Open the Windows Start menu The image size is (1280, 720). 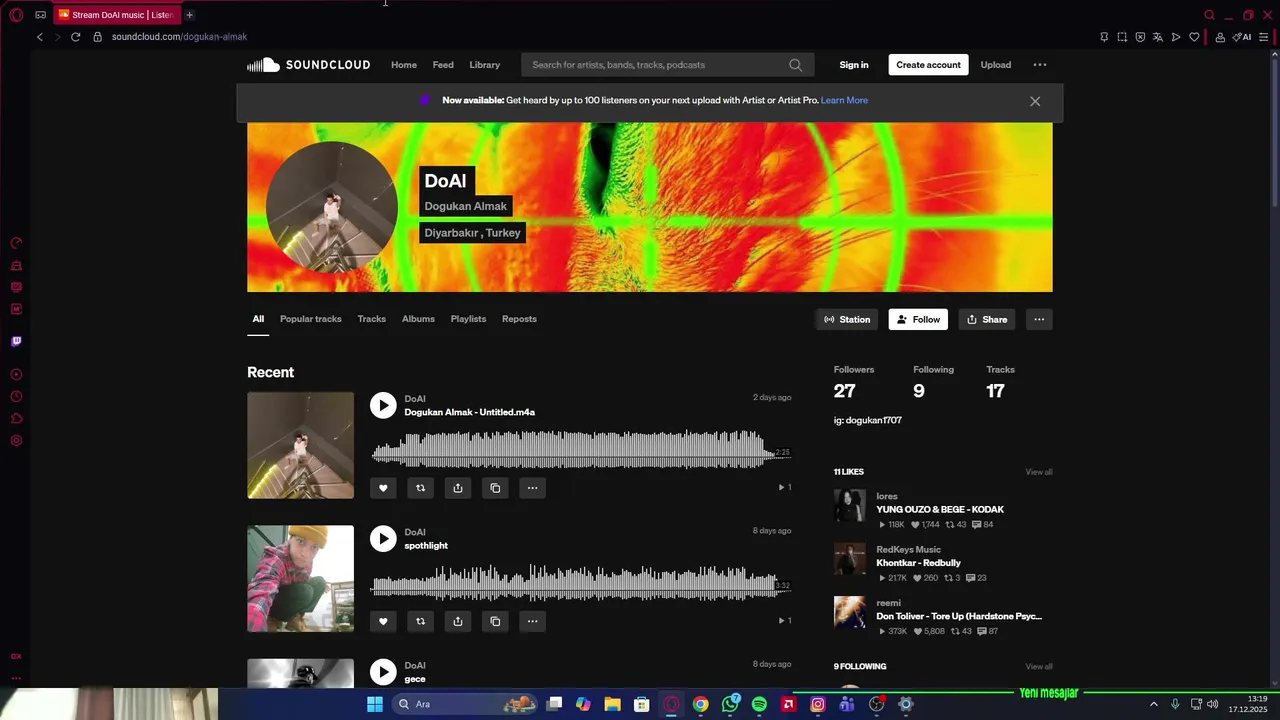click(x=374, y=704)
